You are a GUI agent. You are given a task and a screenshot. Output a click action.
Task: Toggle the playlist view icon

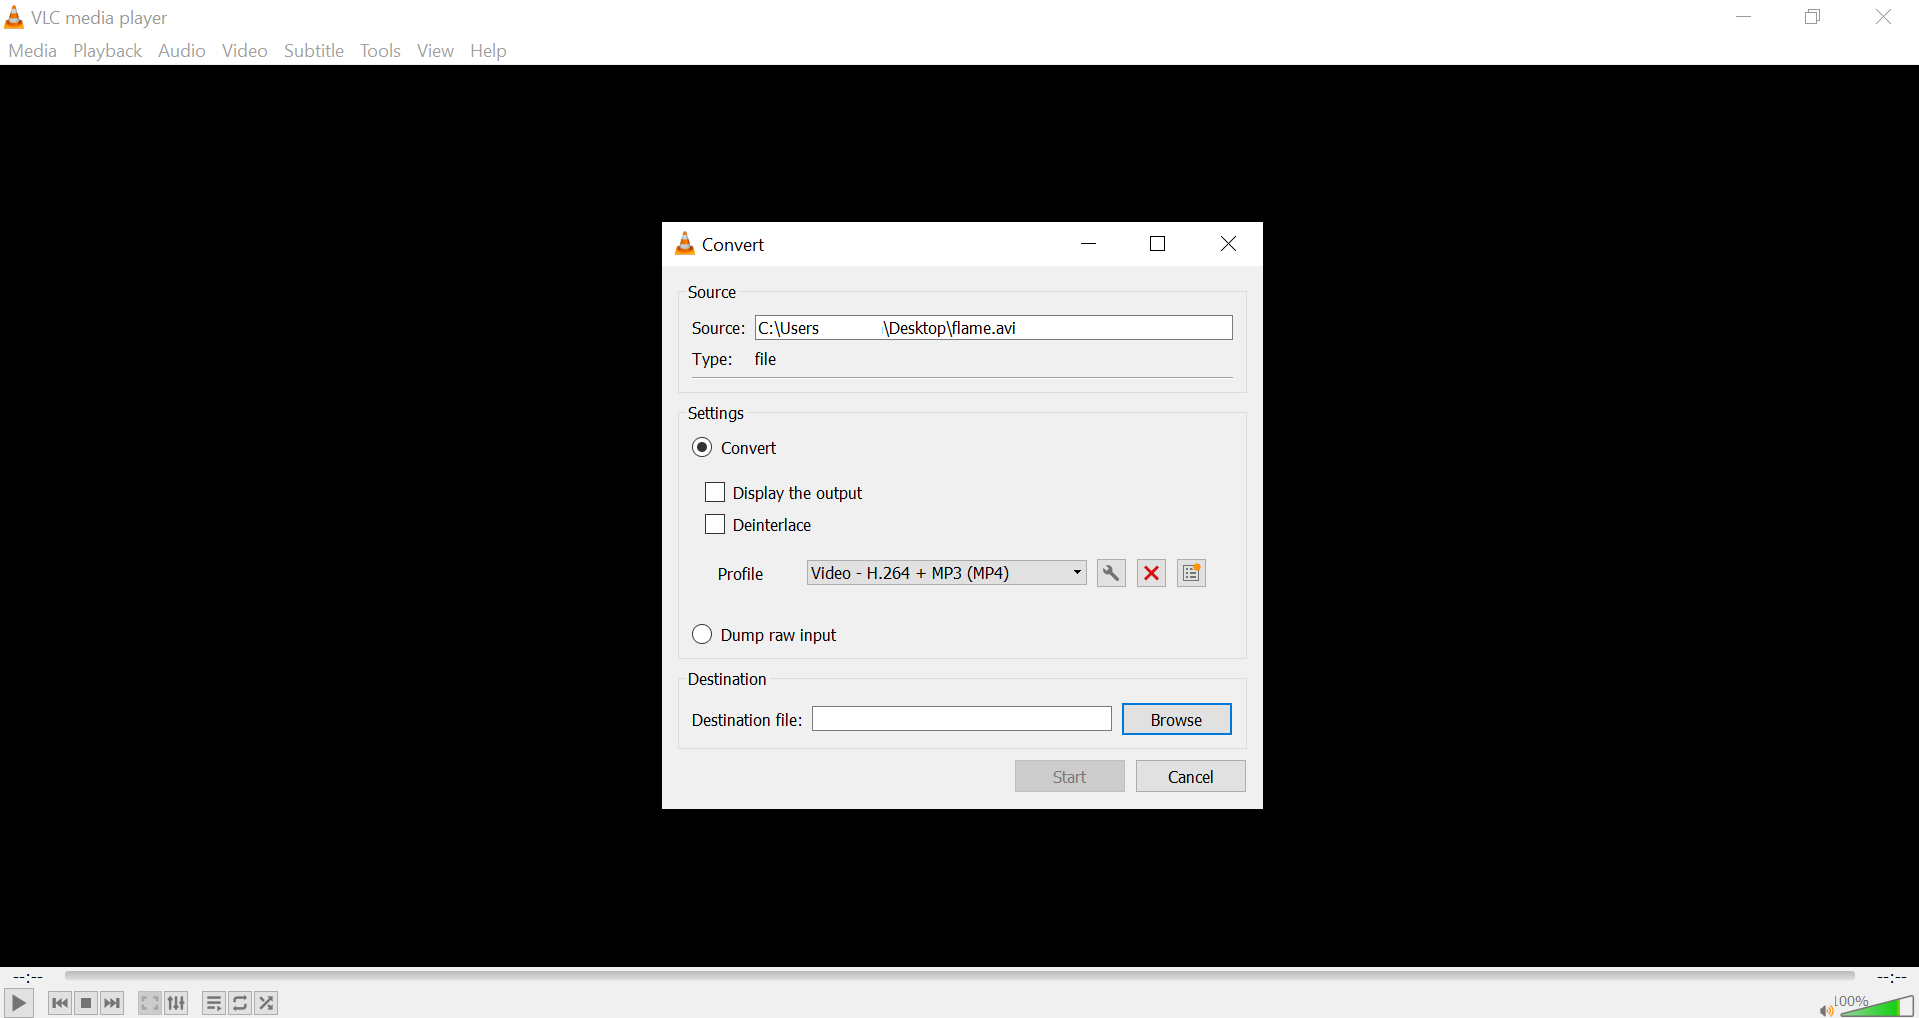click(x=213, y=1003)
